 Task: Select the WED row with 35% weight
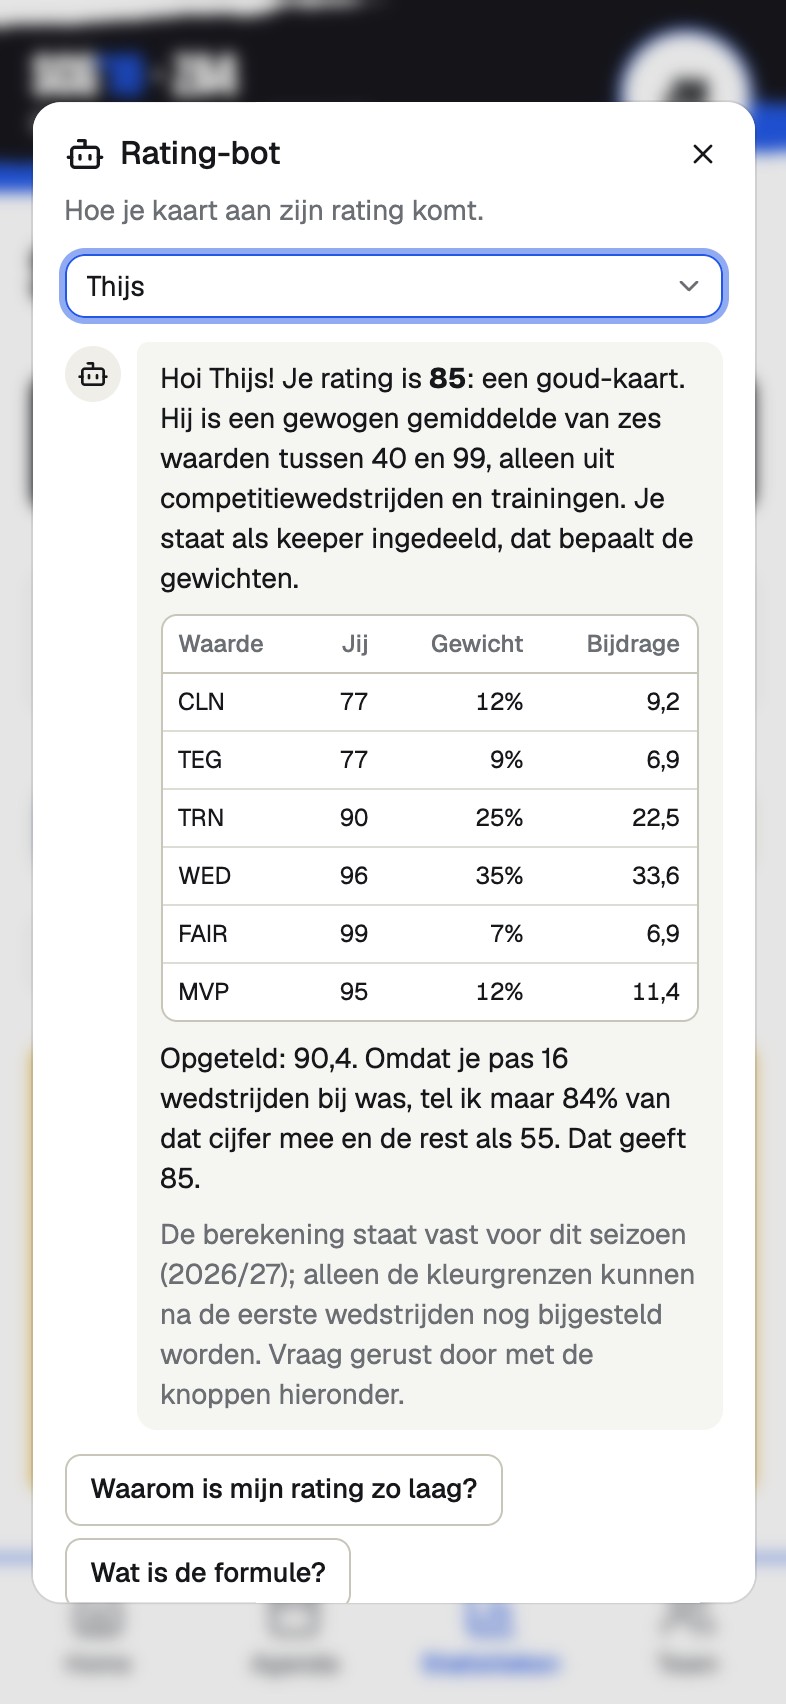[x=430, y=876]
